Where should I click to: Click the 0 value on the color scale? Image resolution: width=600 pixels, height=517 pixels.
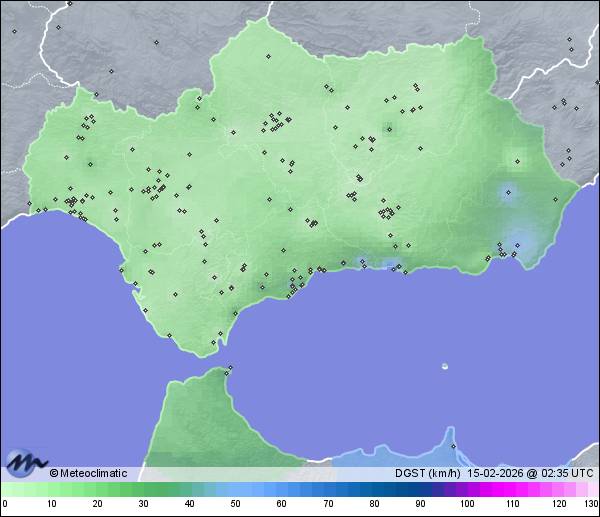pos(5,504)
